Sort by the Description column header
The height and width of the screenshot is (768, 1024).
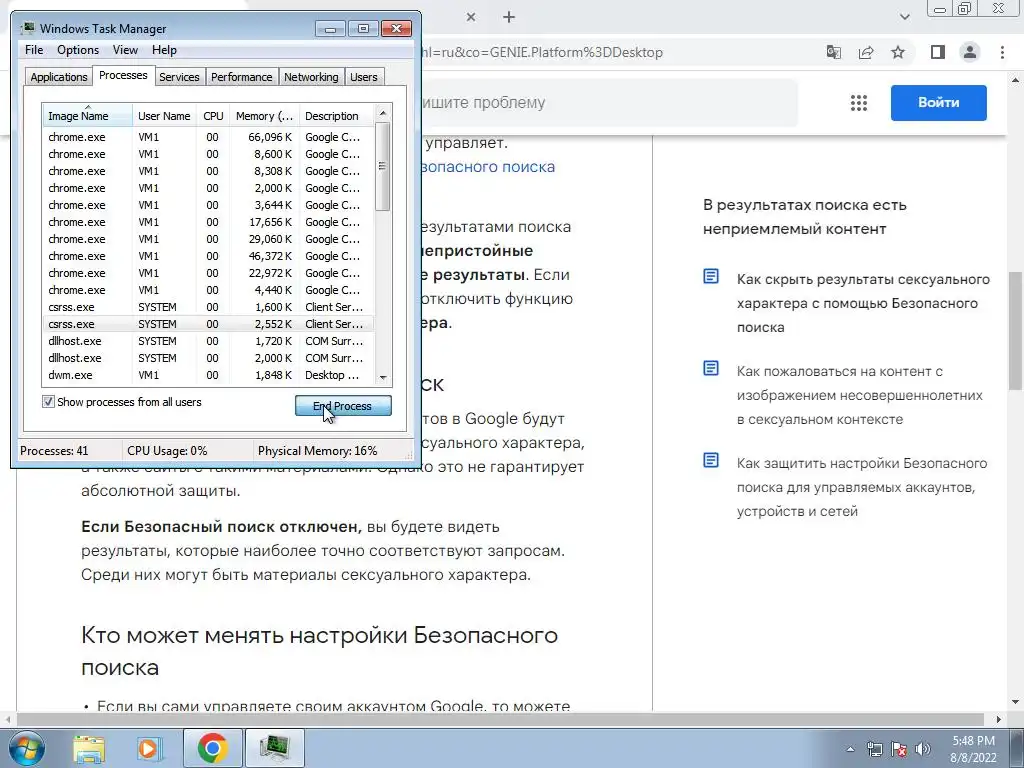[336, 116]
